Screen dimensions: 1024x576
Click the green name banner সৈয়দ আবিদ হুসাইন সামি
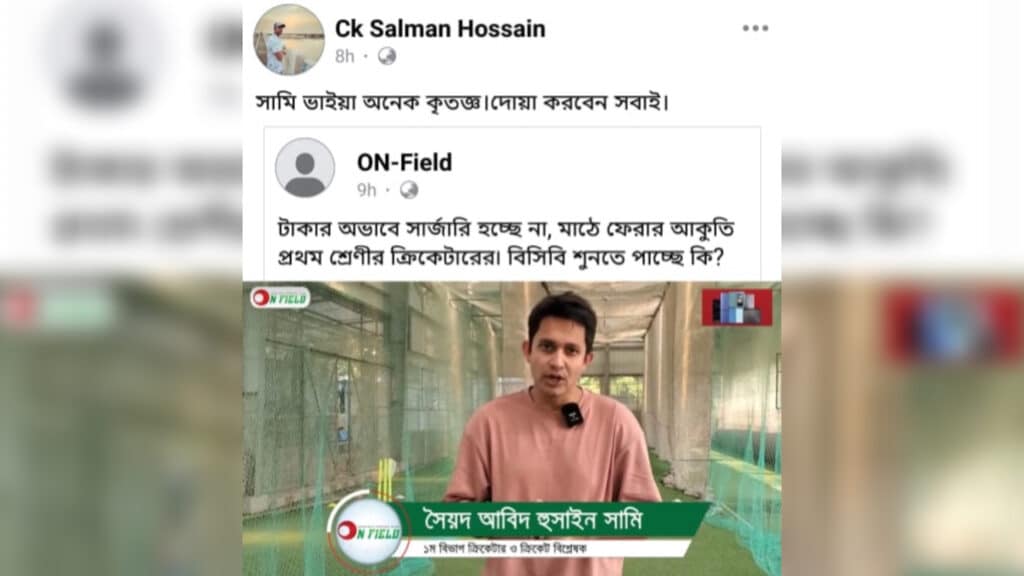pos(552,520)
